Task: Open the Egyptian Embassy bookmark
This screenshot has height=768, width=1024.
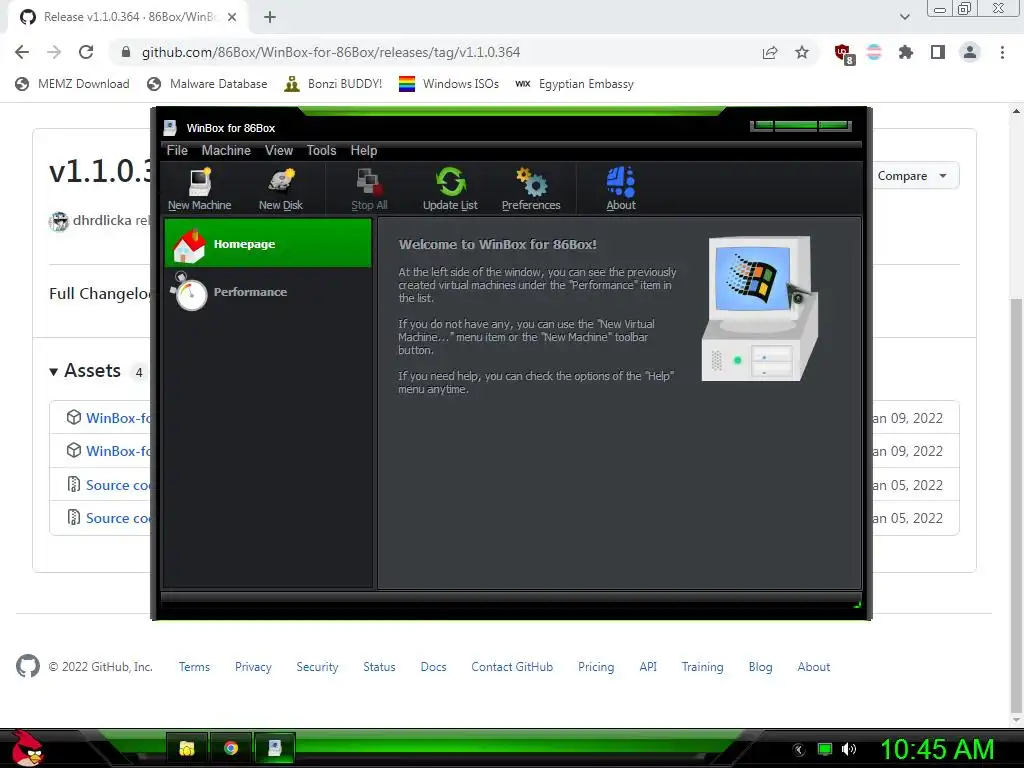Action: 575,84
